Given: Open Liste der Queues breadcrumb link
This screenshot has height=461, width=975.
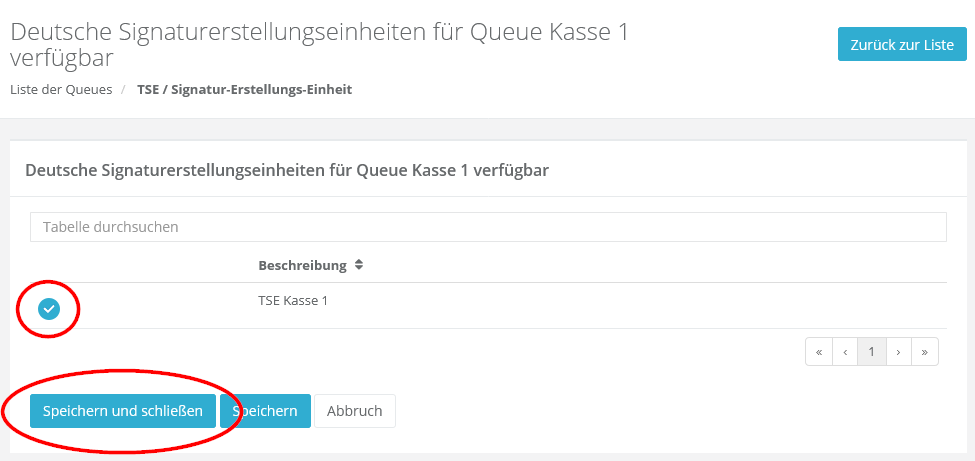Looking at the screenshot, I should click(x=61, y=89).
